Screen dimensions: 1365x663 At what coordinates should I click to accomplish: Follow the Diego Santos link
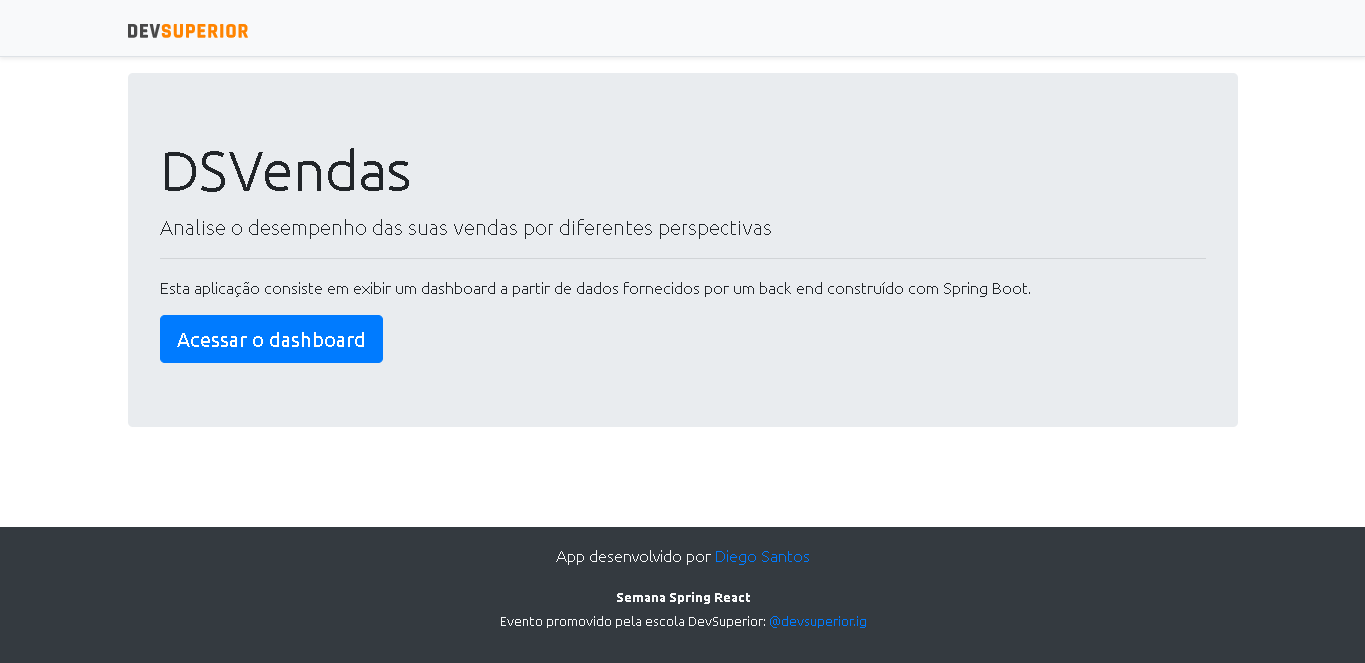click(x=762, y=557)
